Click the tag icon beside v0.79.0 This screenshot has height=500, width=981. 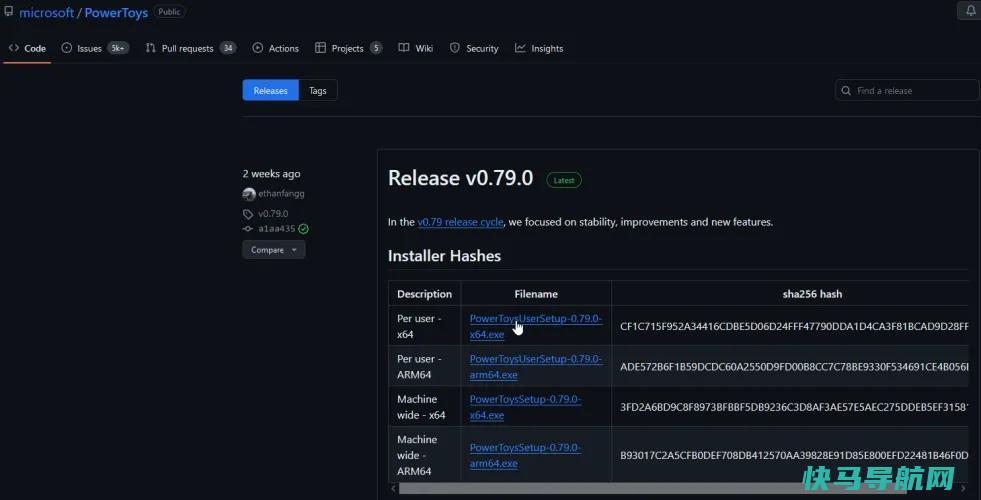coord(248,214)
